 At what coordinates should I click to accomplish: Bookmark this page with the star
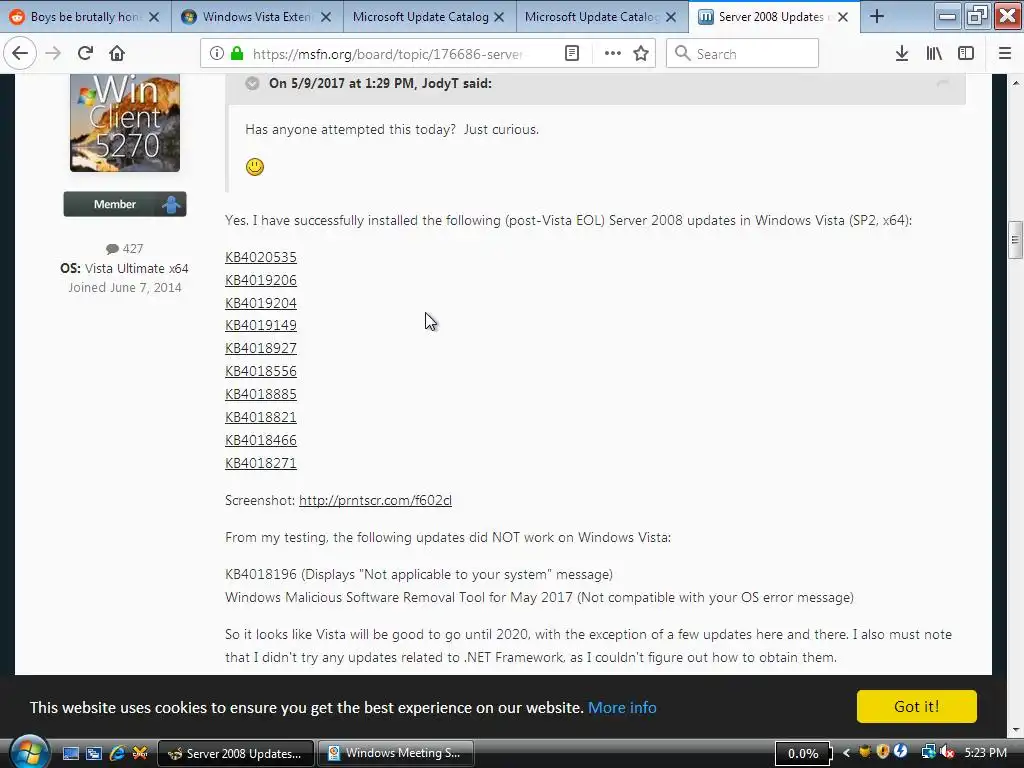[x=641, y=54]
